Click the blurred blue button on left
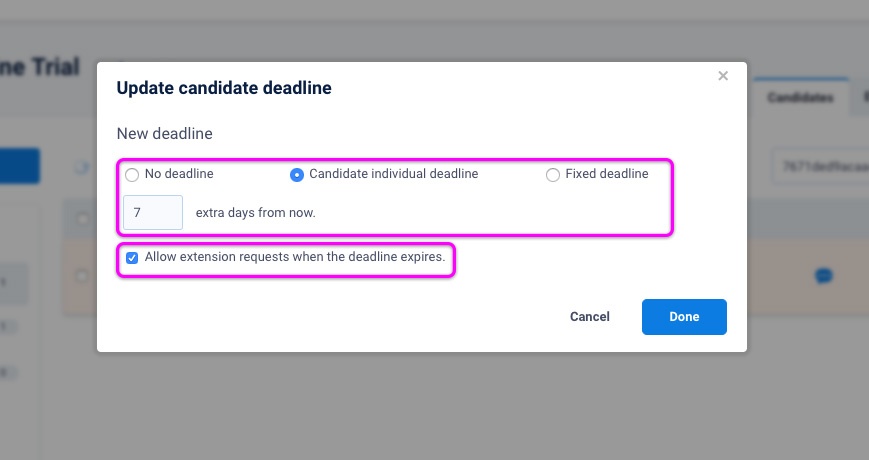The image size is (869, 460). (20, 166)
